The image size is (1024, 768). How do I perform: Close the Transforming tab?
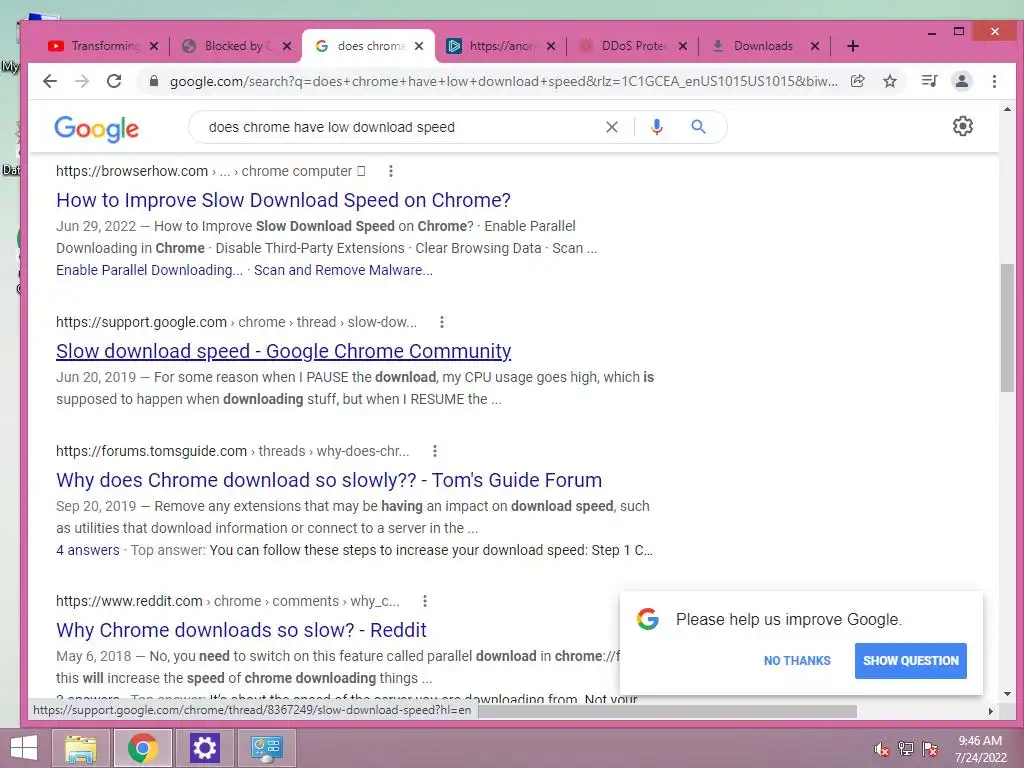point(154,46)
